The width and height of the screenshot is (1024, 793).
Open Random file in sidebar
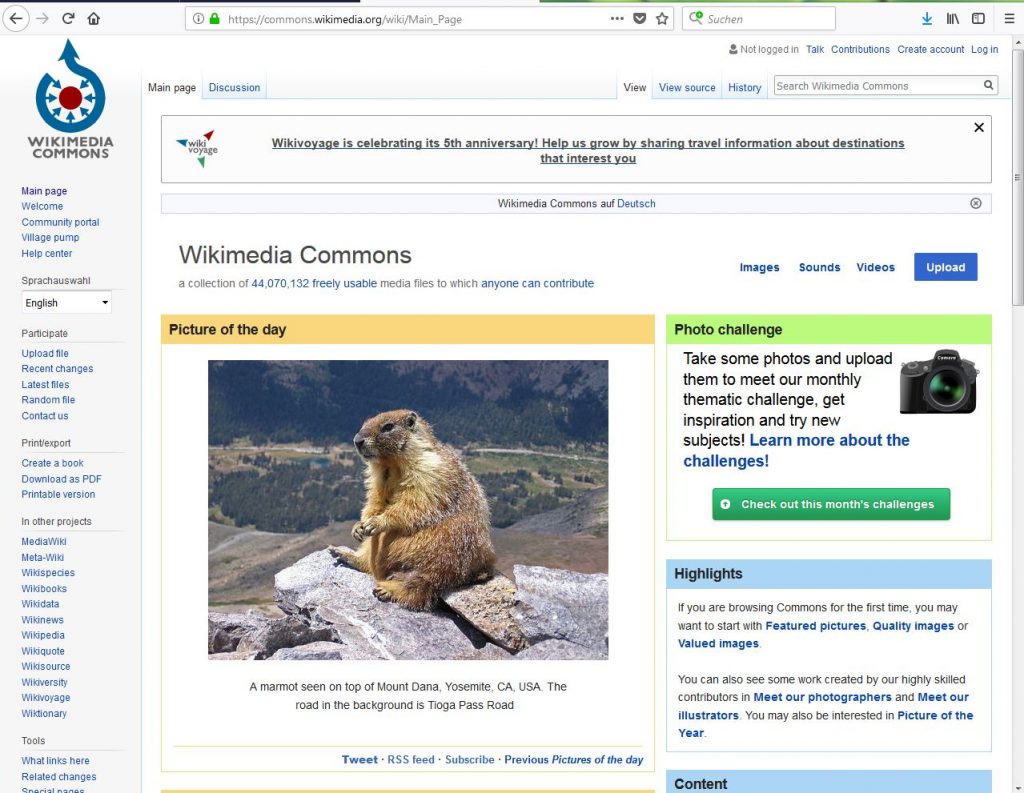tap(48, 400)
